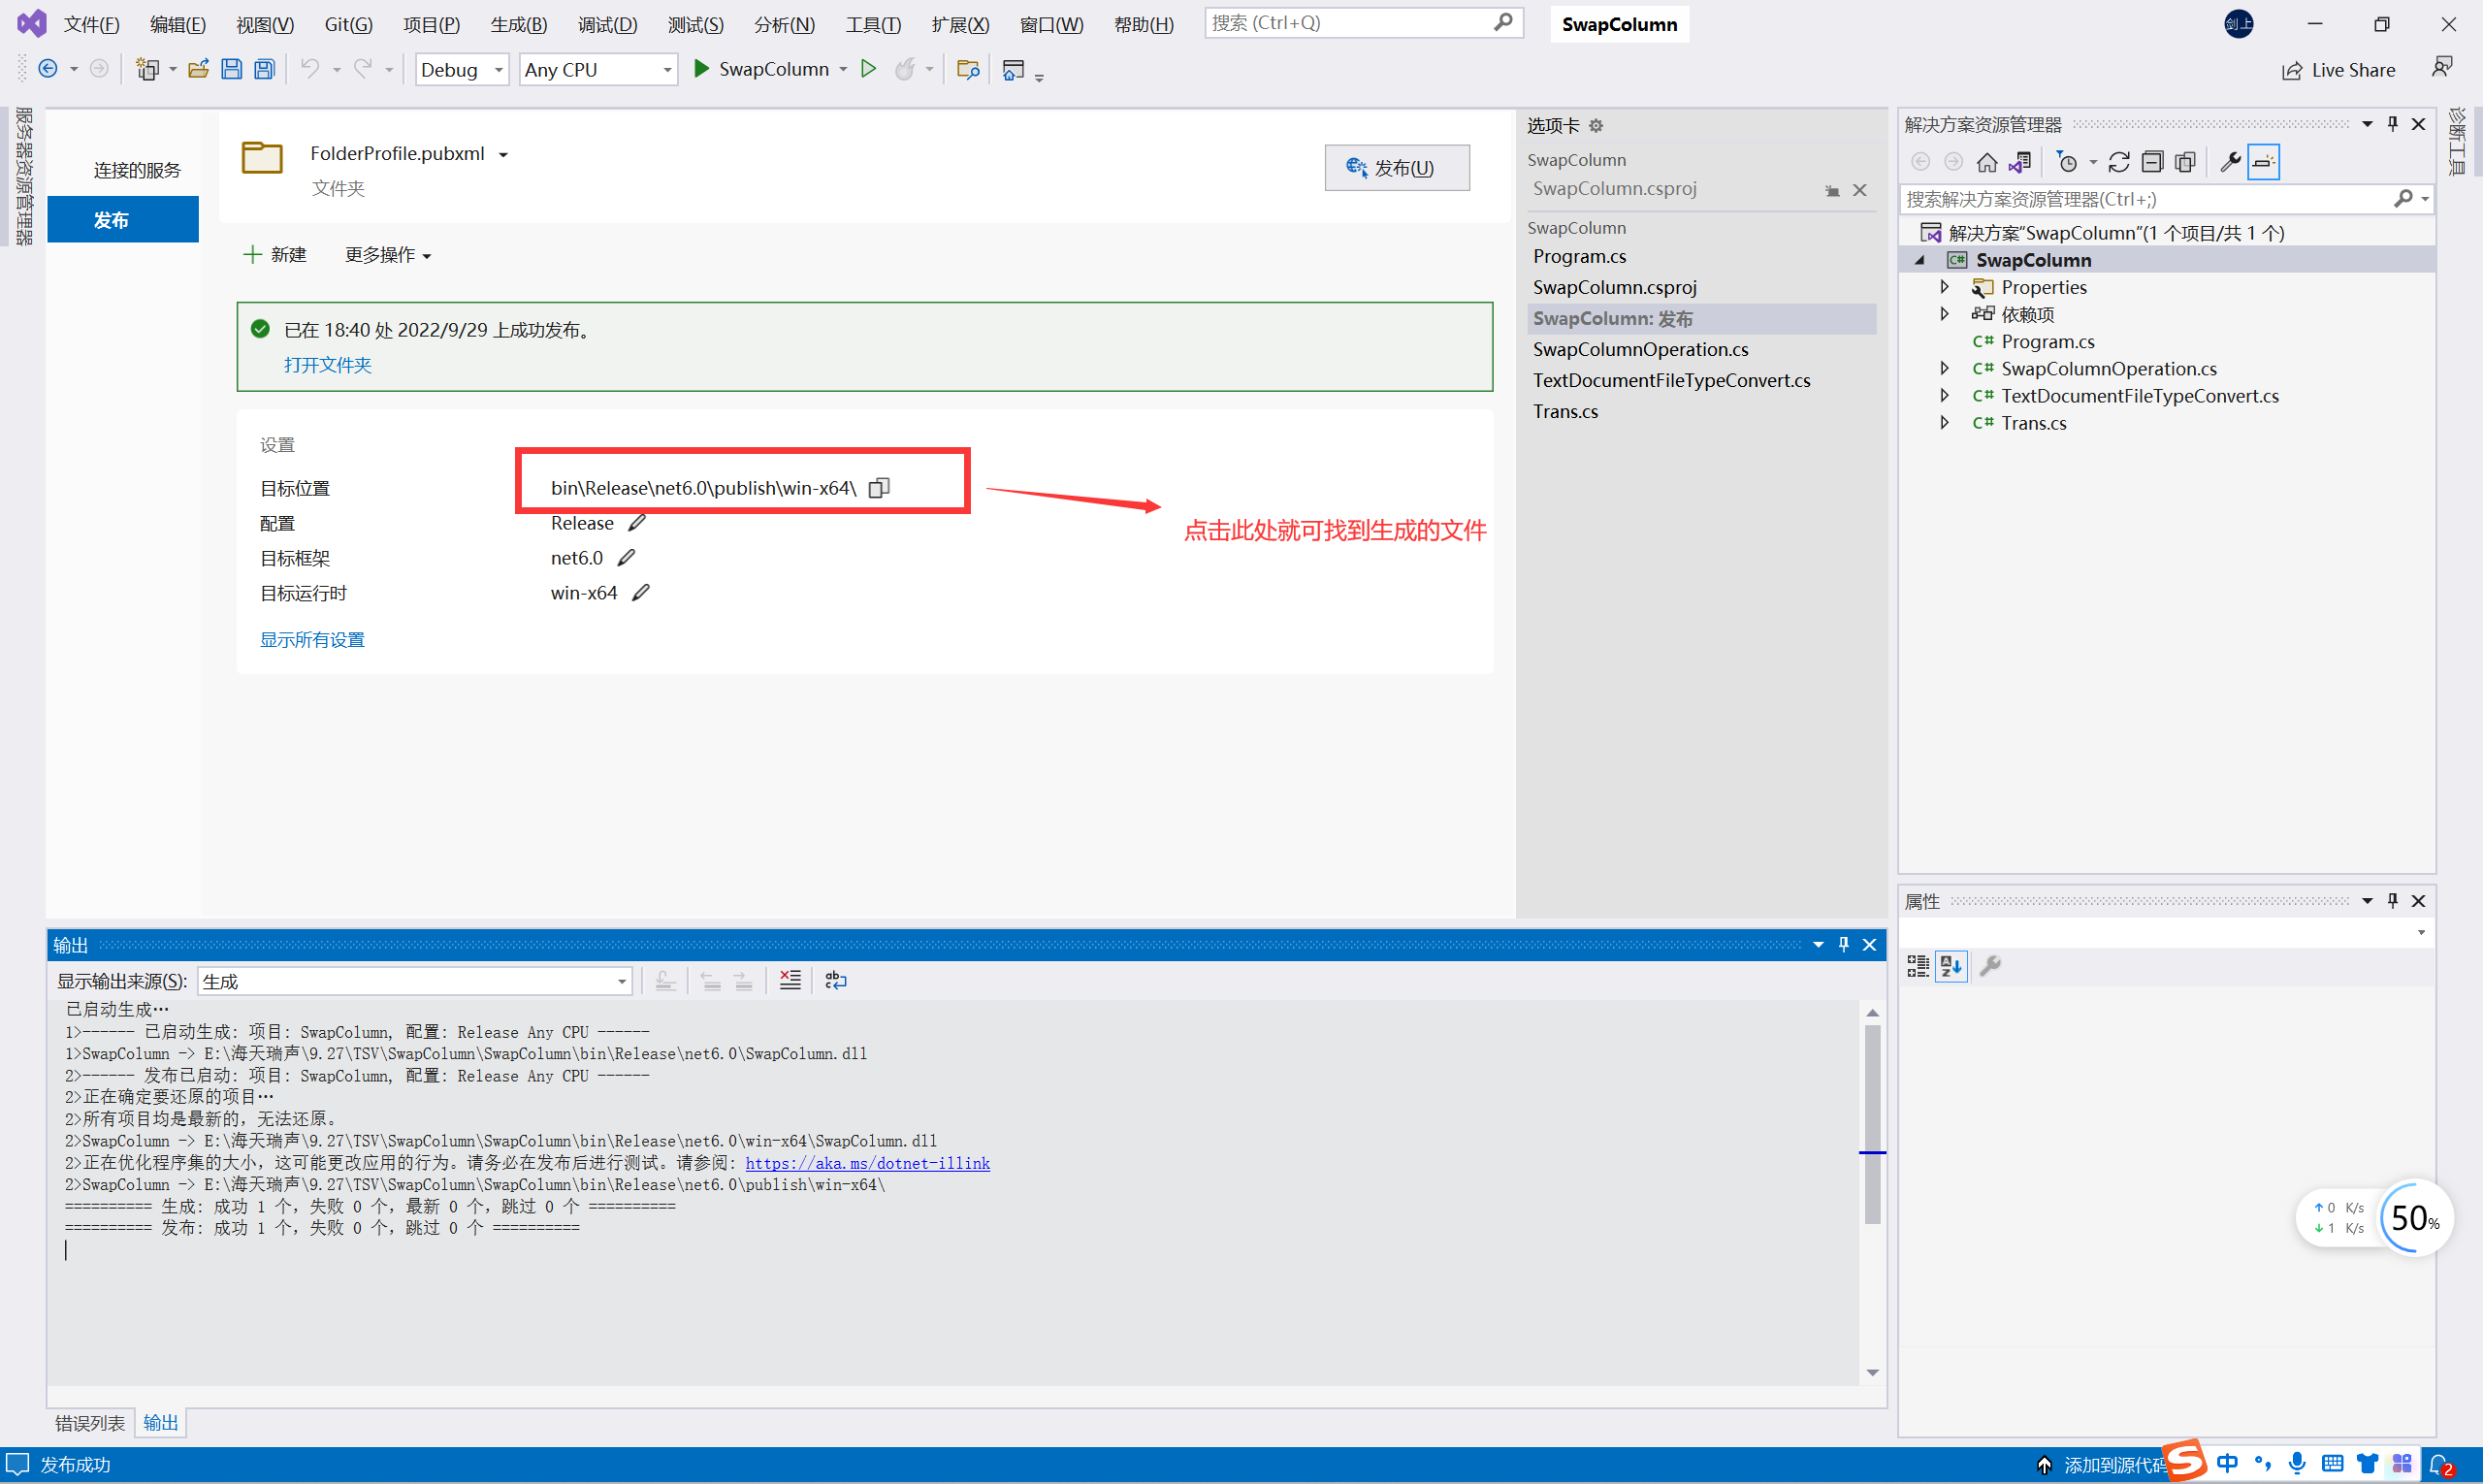The width and height of the screenshot is (2483, 1484).
Task: Open Solution Explorer properties with wrench icon
Action: pos(2230,161)
